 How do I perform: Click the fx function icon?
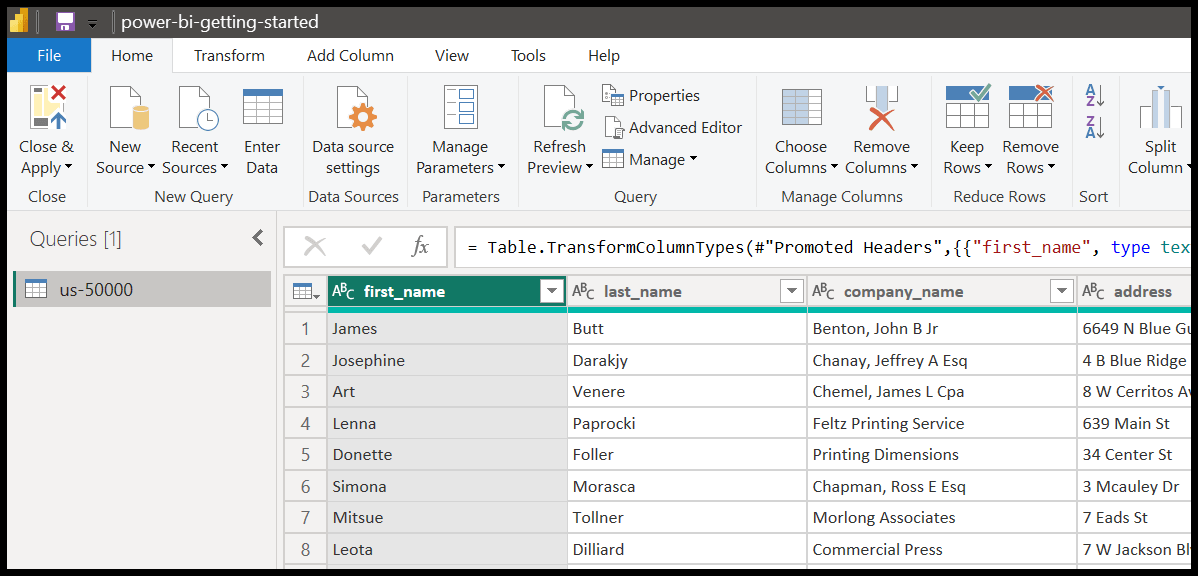pyautogui.click(x=420, y=246)
